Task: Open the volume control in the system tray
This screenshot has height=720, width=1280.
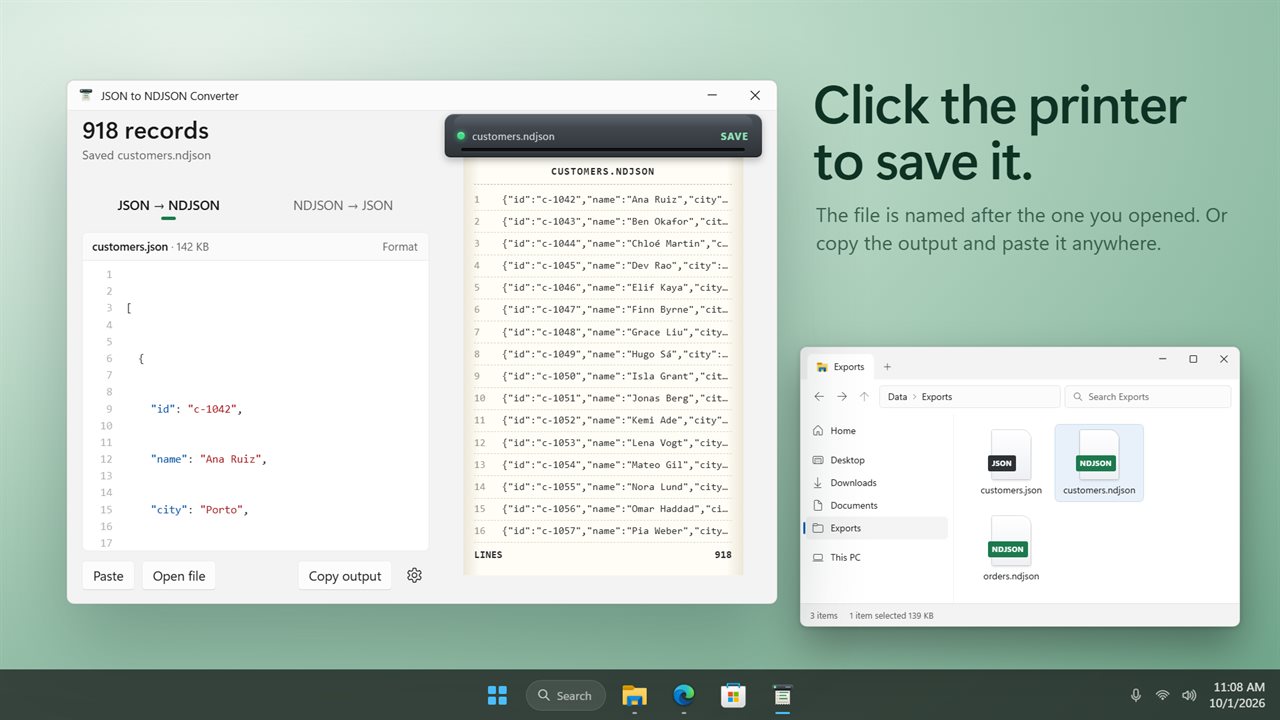Action: coord(1188,695)
